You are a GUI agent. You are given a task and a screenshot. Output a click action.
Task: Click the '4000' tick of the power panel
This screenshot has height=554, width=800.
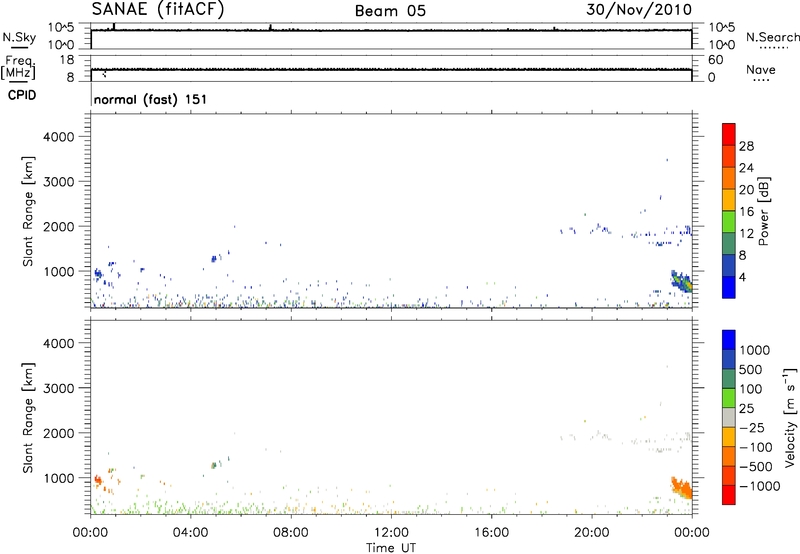[x=59, y=137]
